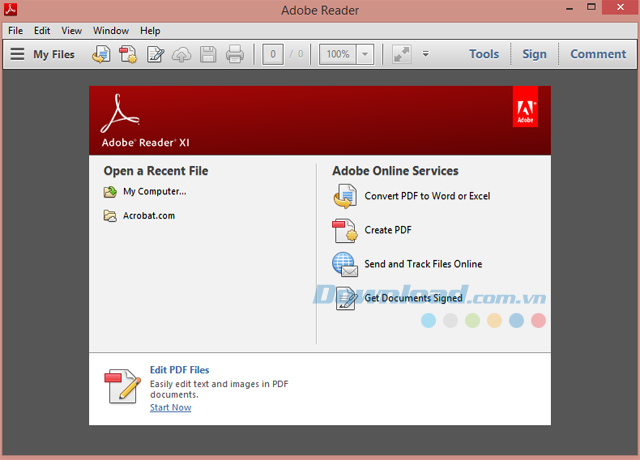Click the Convert PDF to Word toolbar icon
The height and width of the screenshot is (460, 640).
(101, 54)
